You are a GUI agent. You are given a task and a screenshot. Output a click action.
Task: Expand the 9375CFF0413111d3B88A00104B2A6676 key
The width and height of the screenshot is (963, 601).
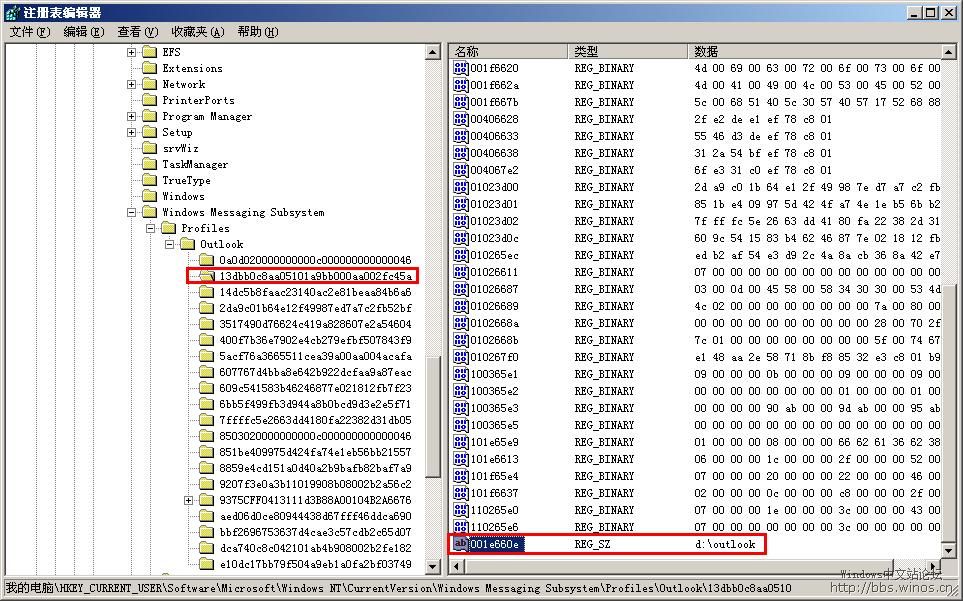tap(188, 500)
